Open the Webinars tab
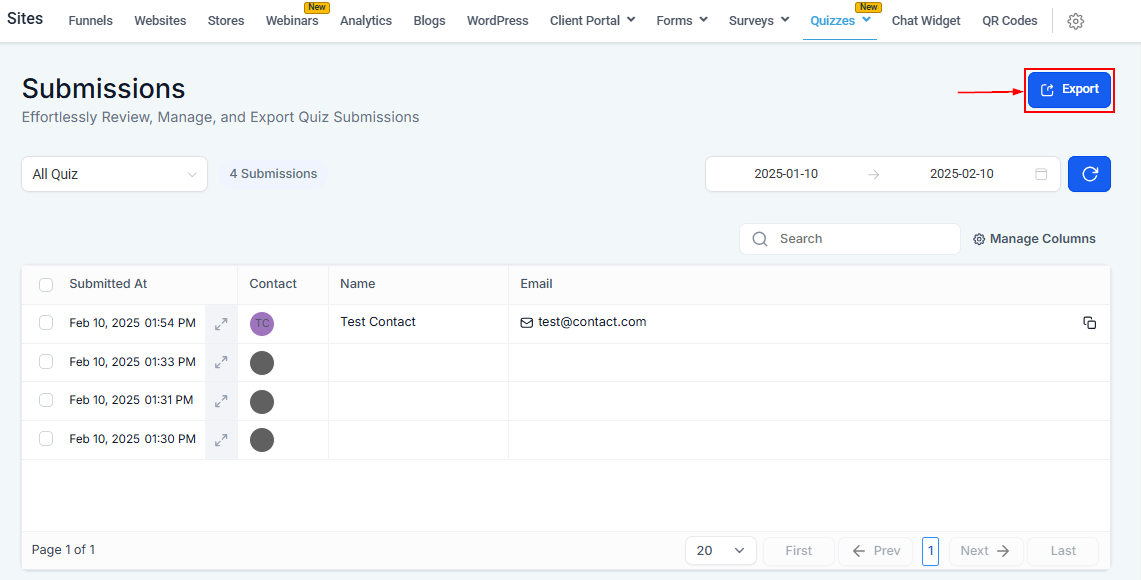 [x=292, y=20]
